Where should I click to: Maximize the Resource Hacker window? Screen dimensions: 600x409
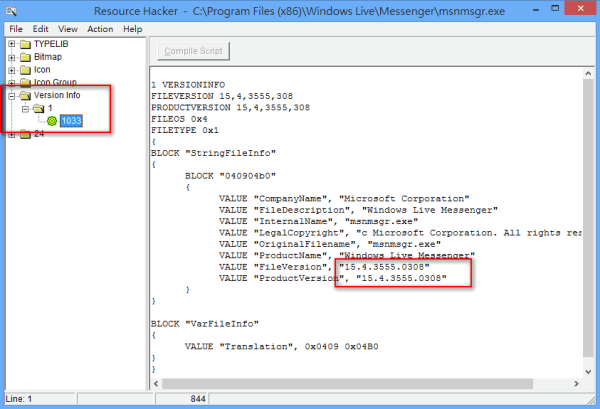[x=555, y=8]
